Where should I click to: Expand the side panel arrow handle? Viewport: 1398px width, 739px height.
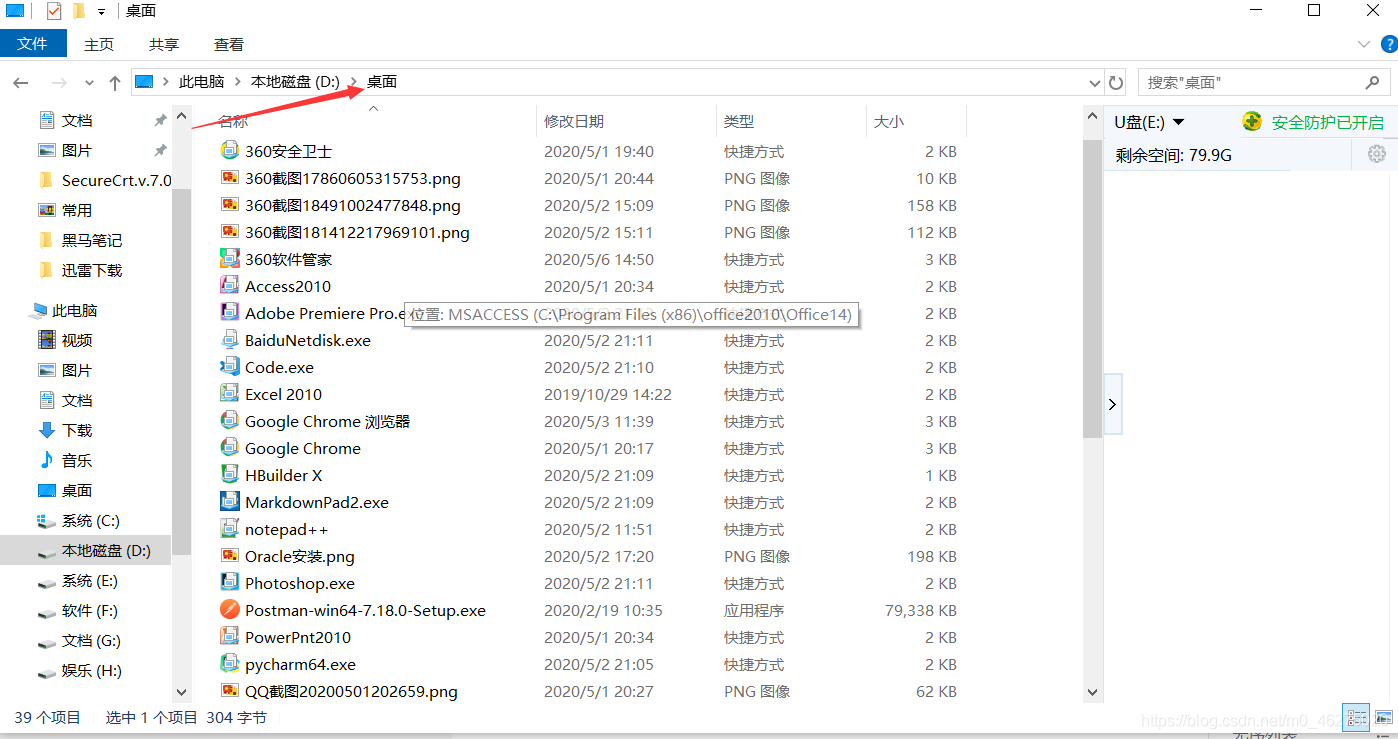1112,404
